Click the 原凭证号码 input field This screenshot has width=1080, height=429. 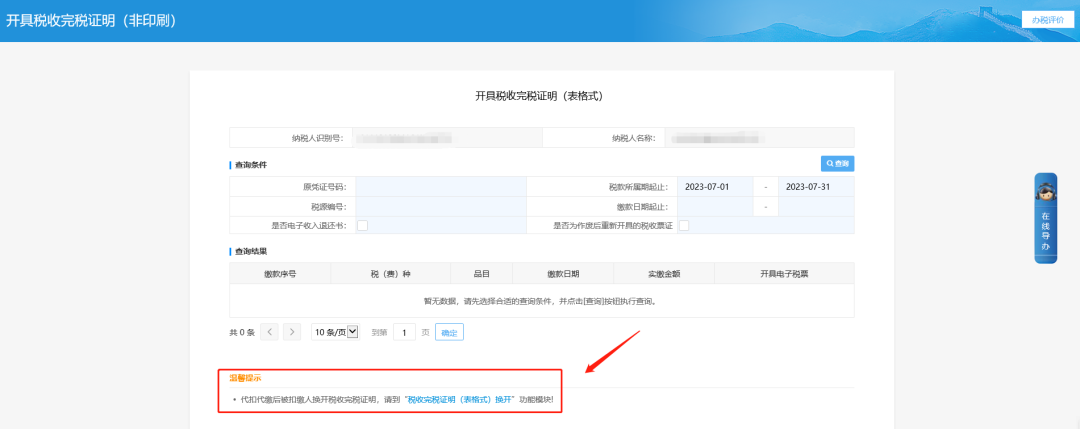440,187
